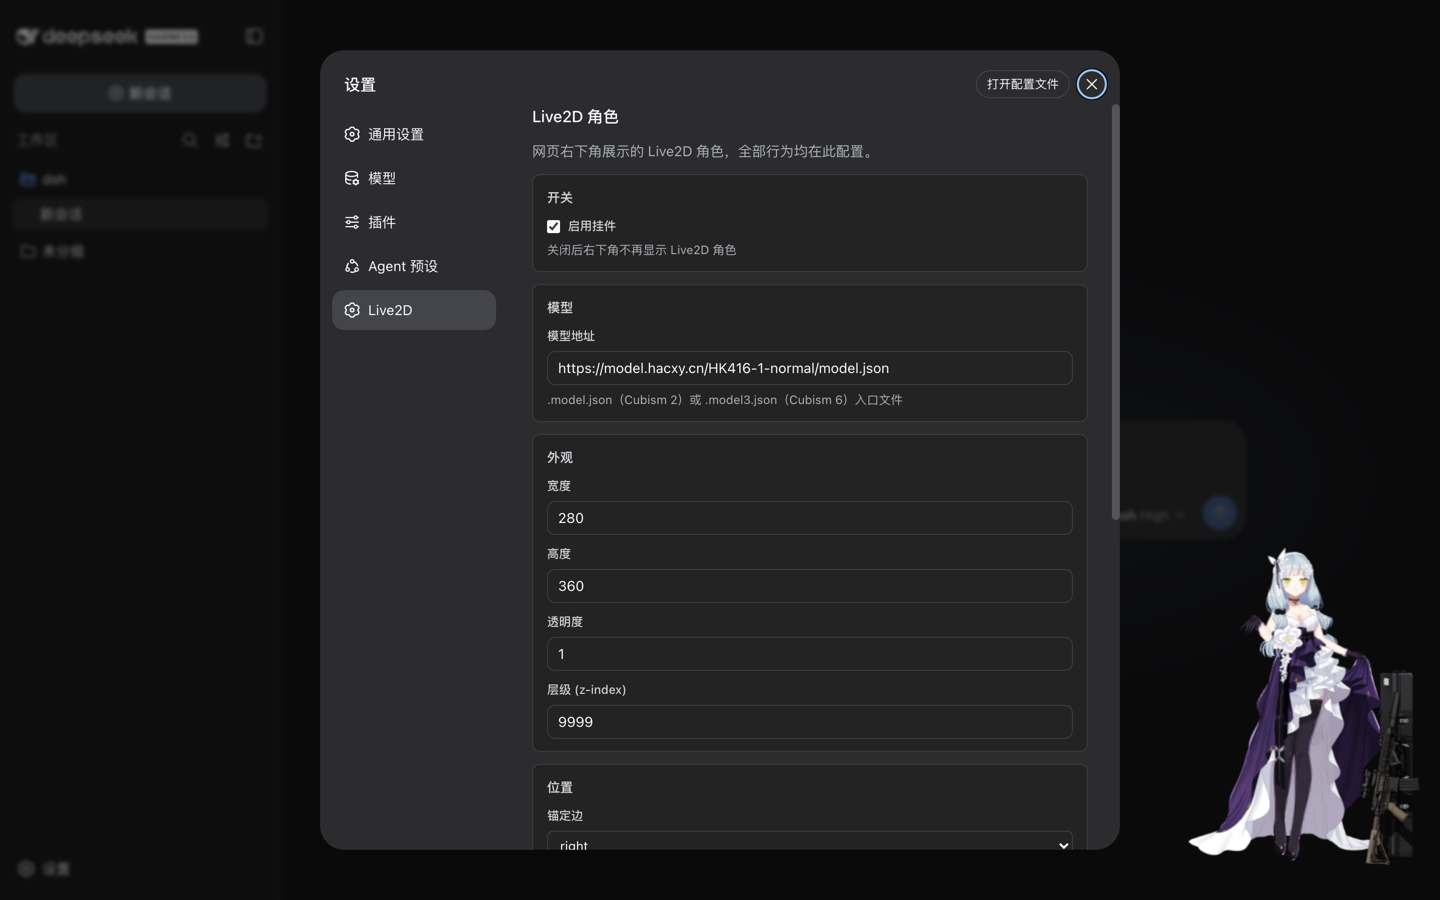Click the sidebar collapse icon beside the deepseek logo

point(254,36)
